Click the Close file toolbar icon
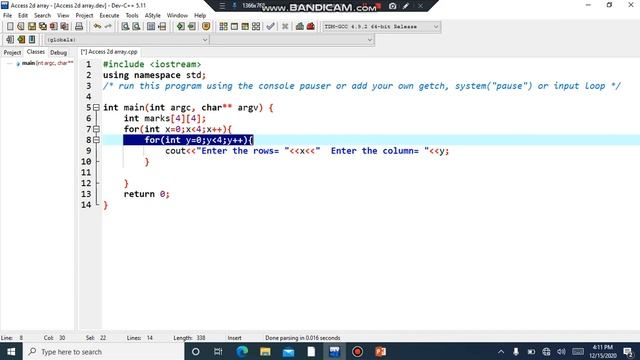640x360 pixels. (53, 27)
